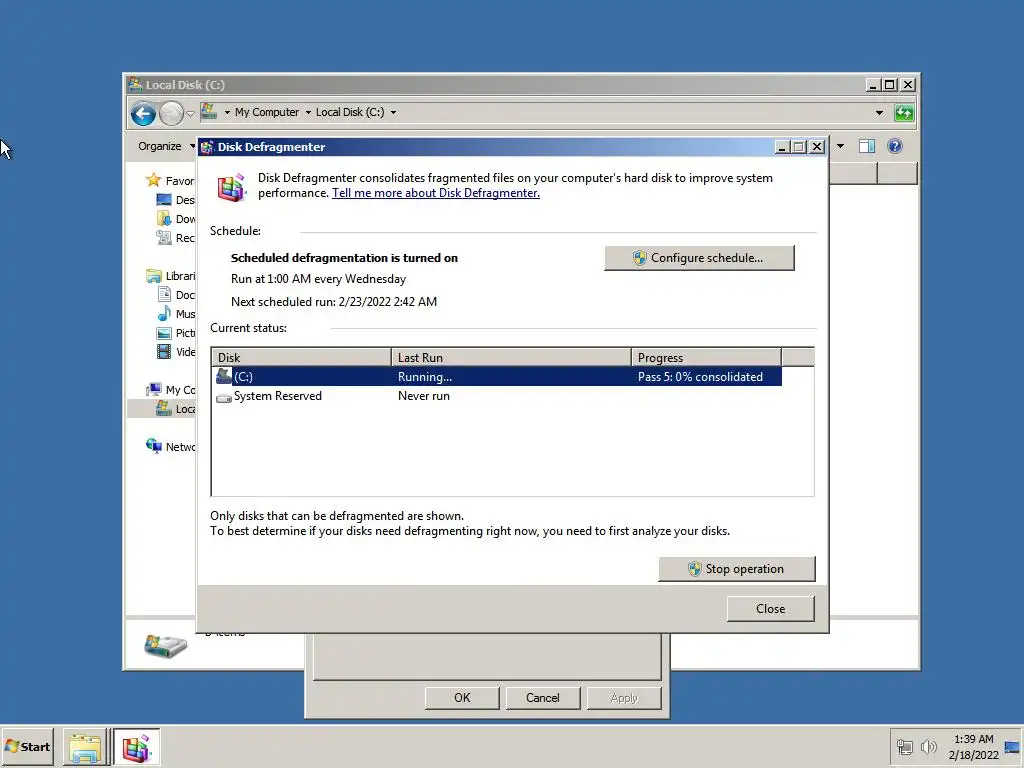Stop the defragment operation

click(x=737, y=569)
